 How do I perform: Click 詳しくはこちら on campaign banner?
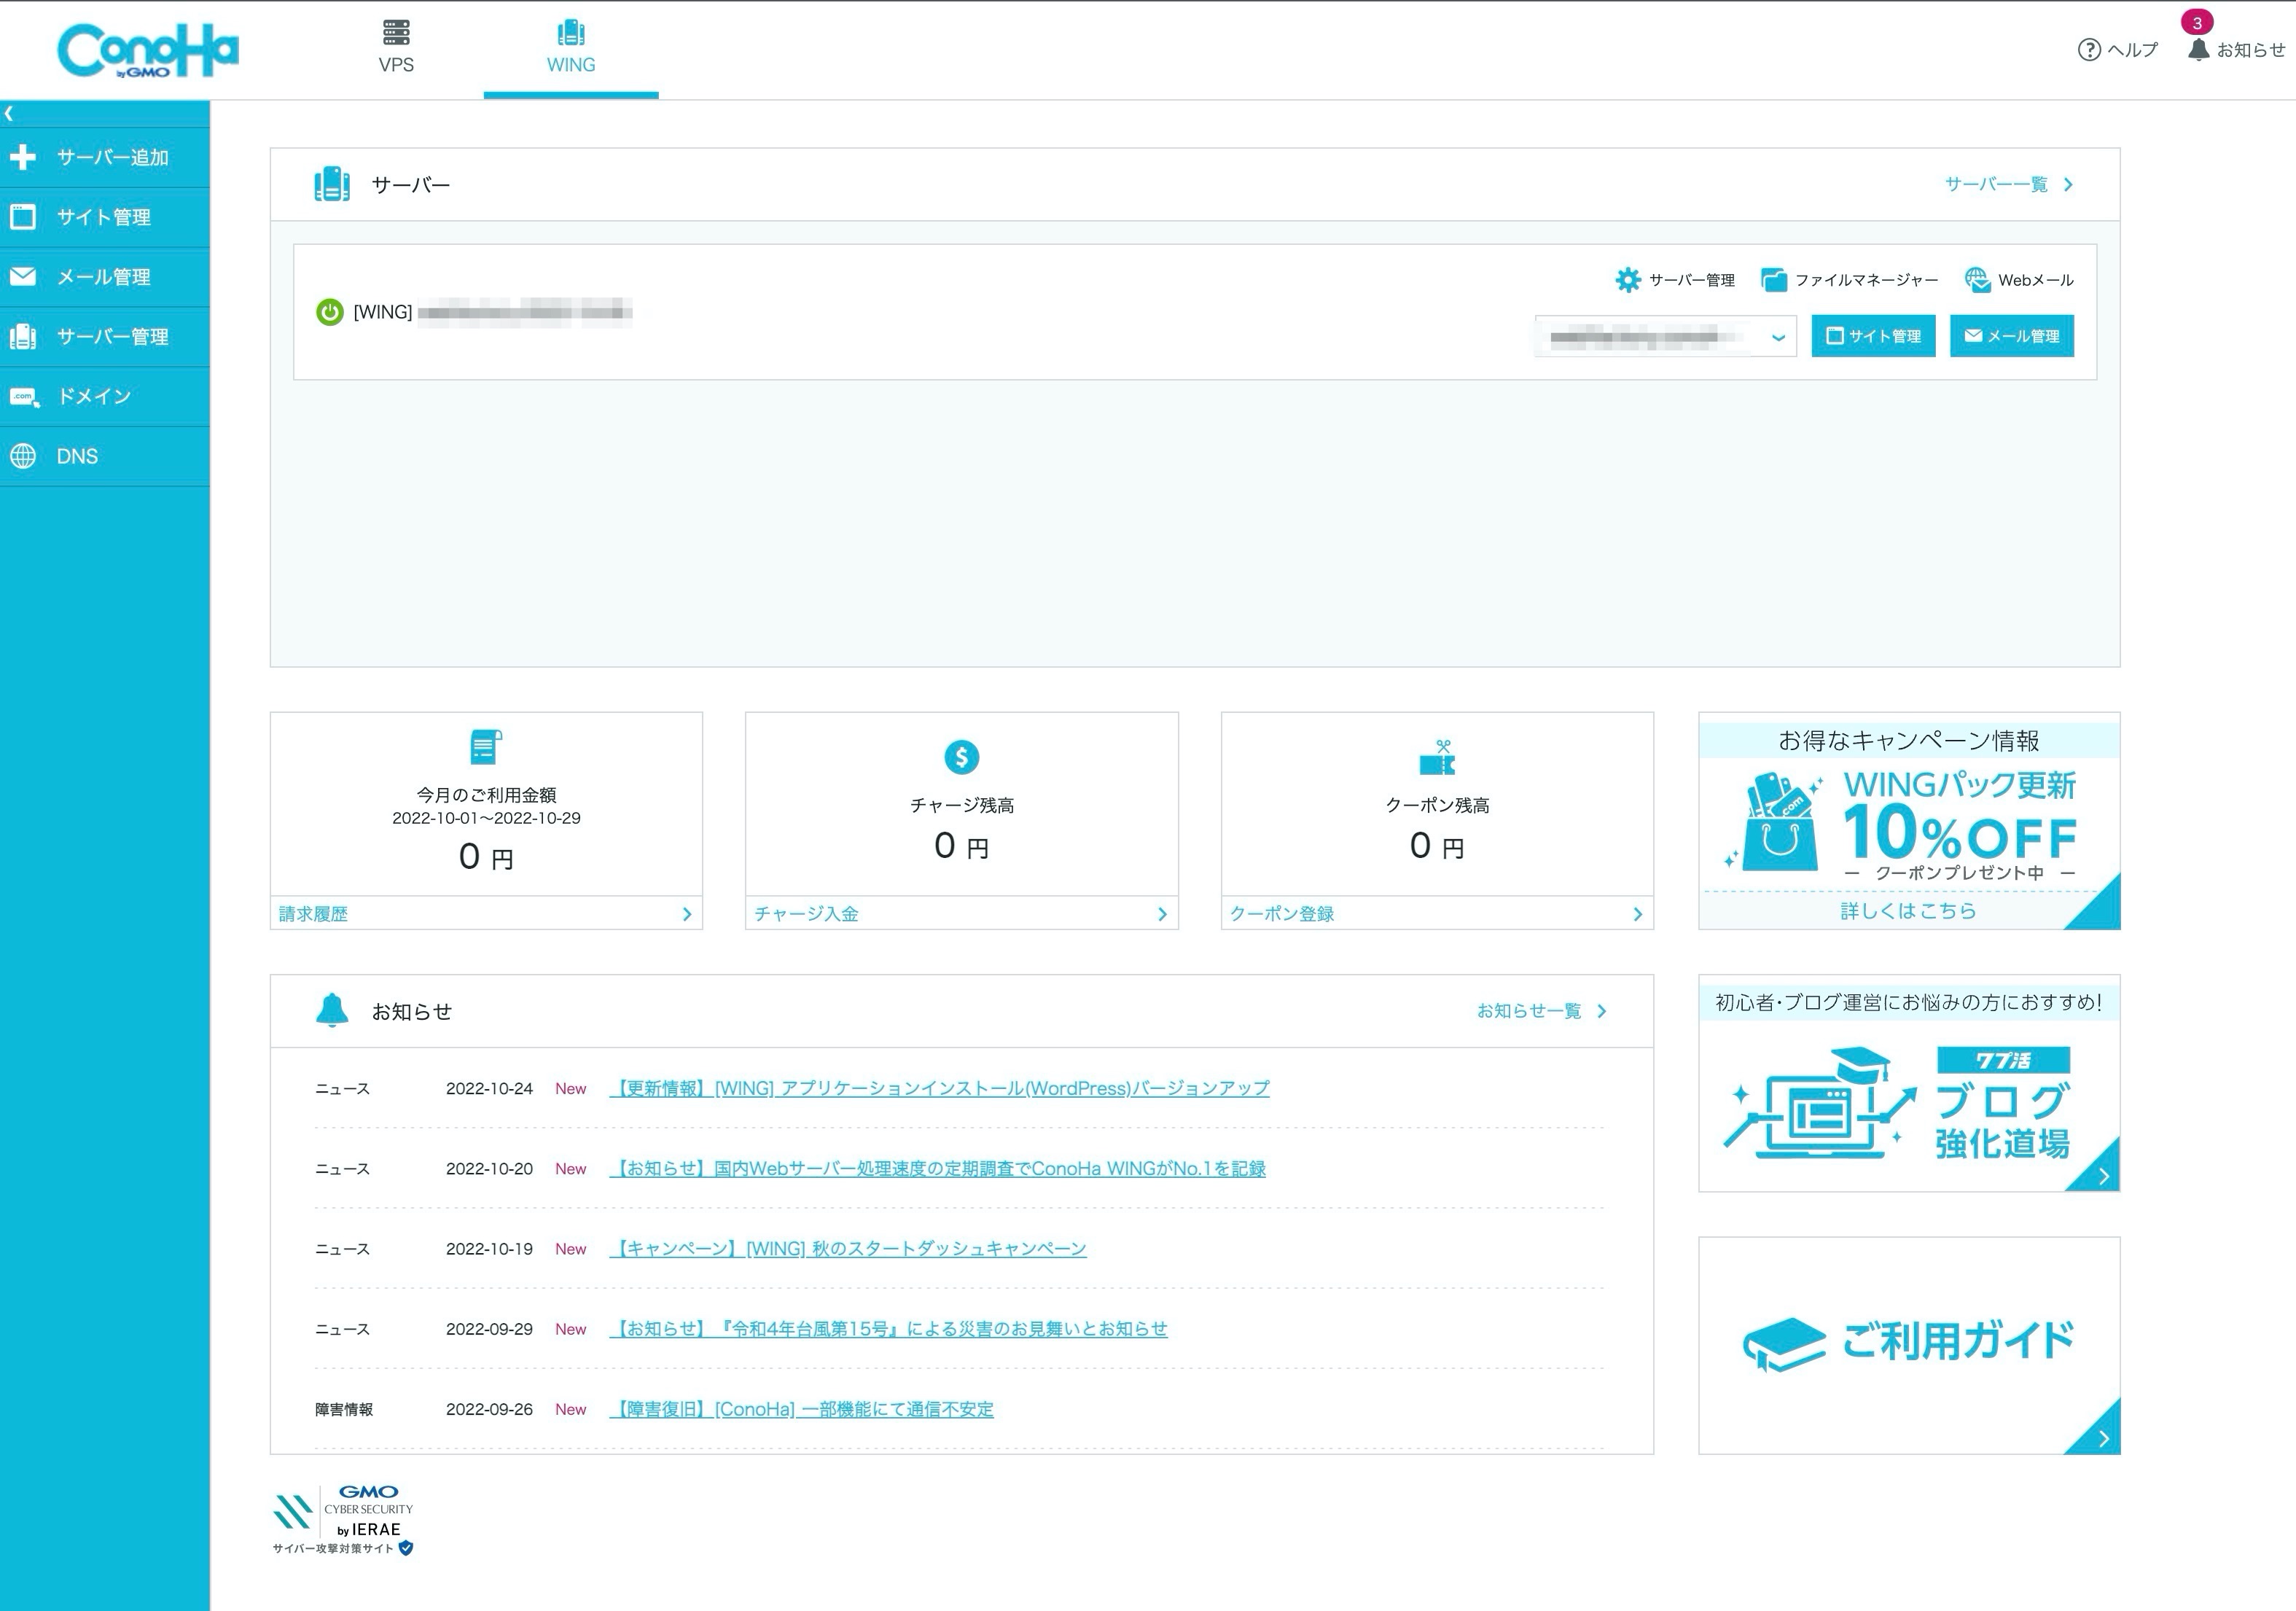[1908, 910]
